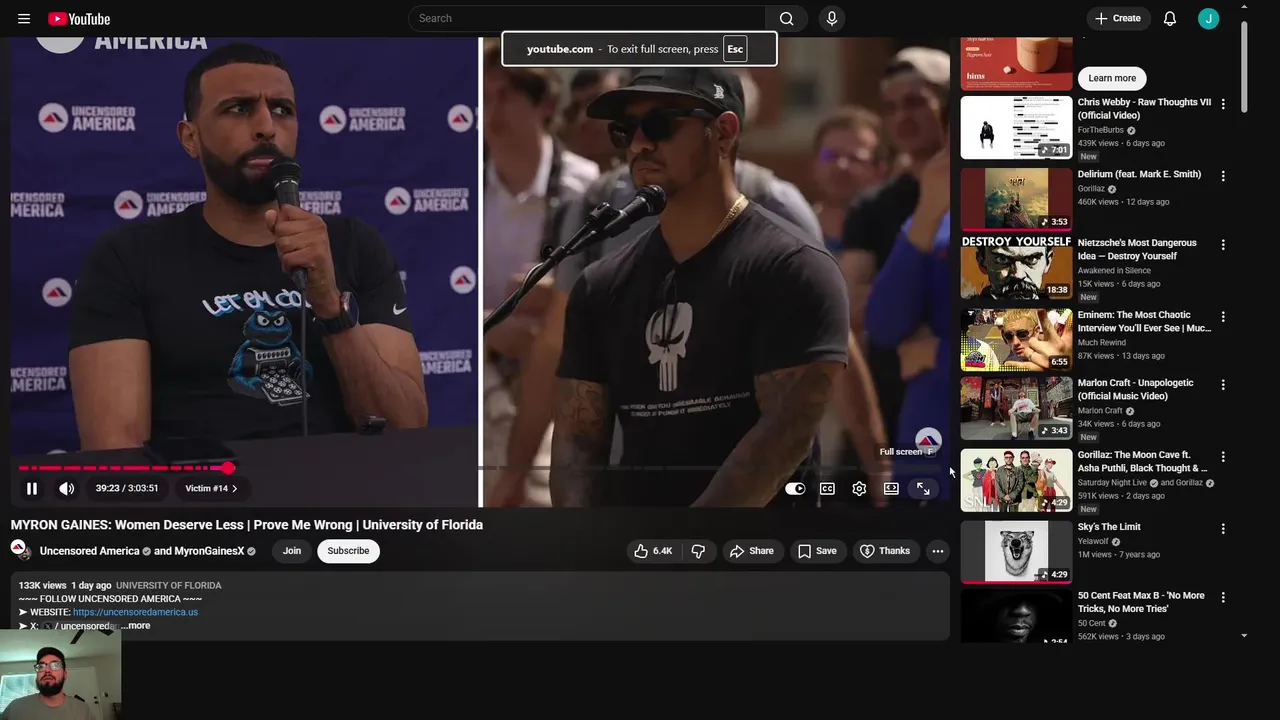Screen dimensions: 1280x720
Task: Play Marlon Craft Unapologetic thumbnail
Action: 1016,408
